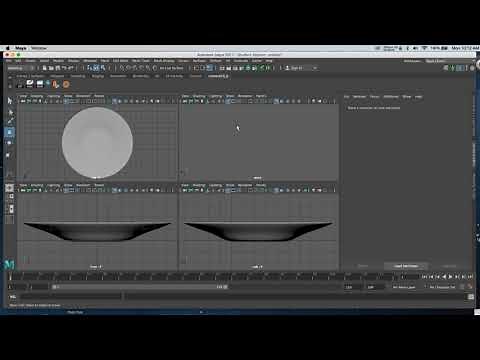Toggle Snap to Points

tap(135, 68)
